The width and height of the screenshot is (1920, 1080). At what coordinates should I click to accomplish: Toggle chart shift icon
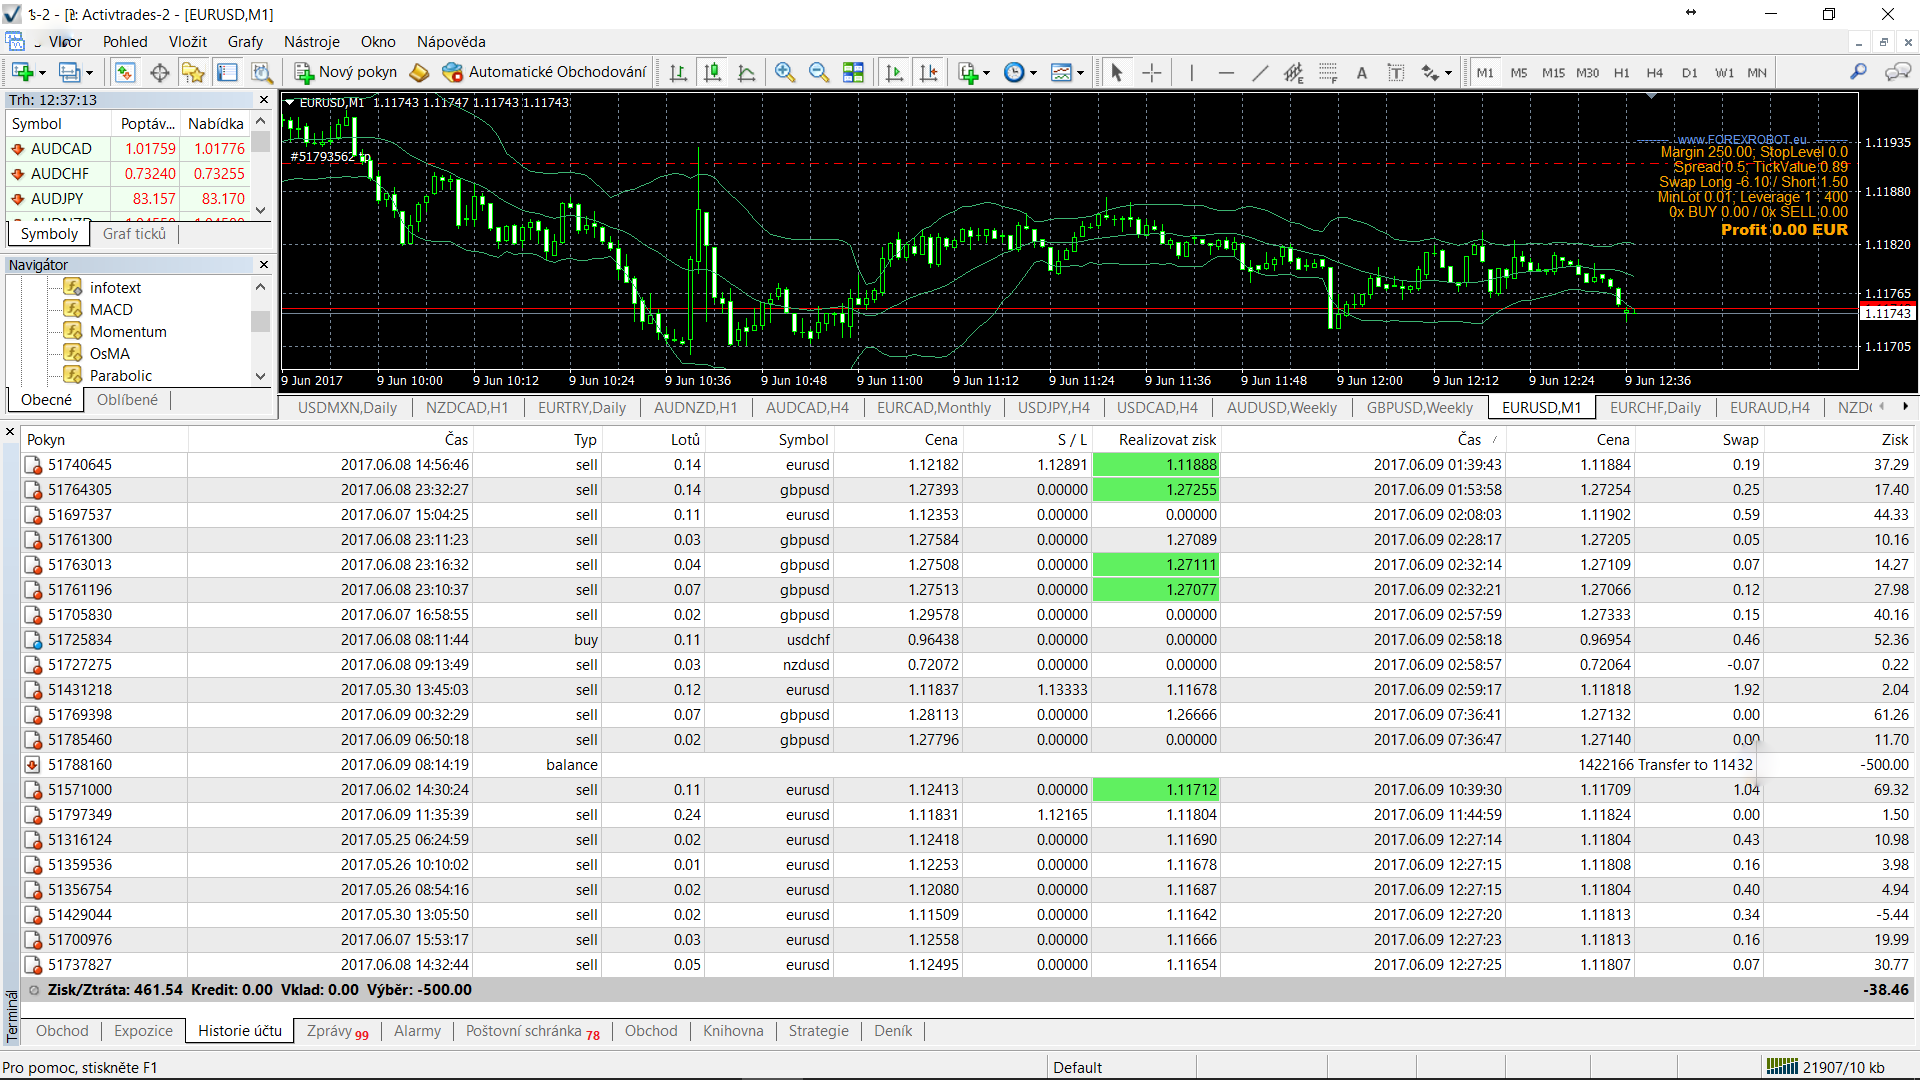coord(928,72)
